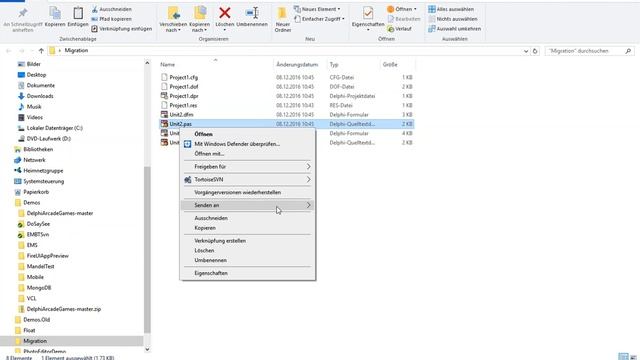Refresh the address bar location
Viewport: 640px width, 360px height.
click(x=535, y=51)
